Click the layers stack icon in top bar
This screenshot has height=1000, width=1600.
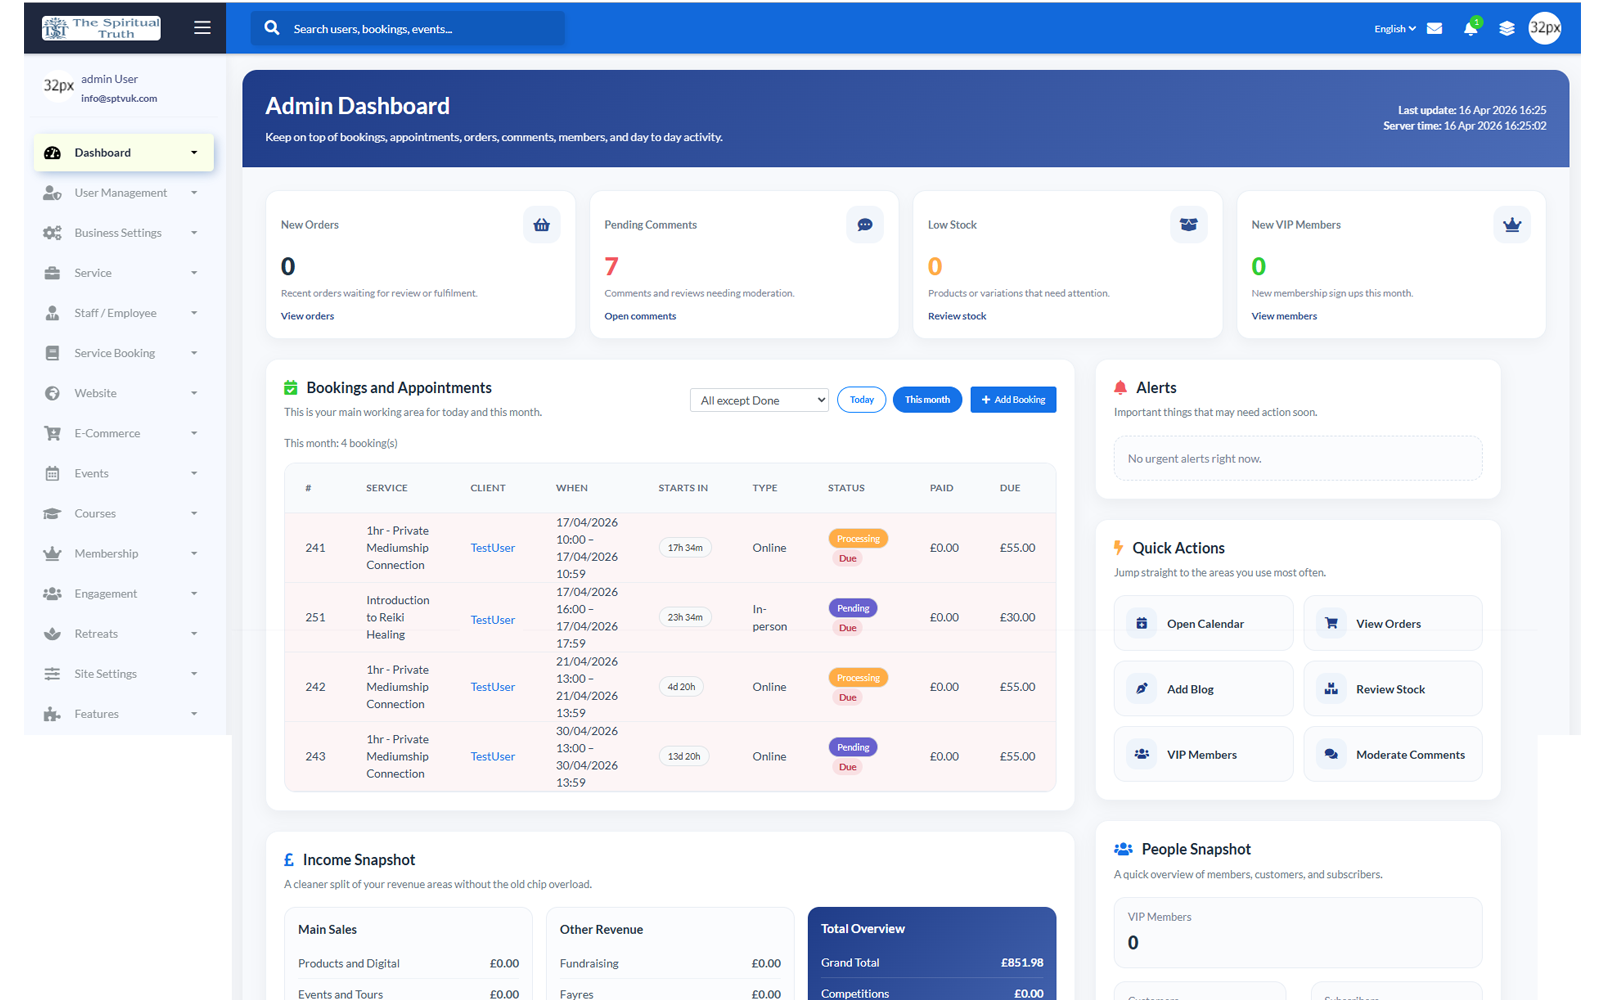[1507, 28]
